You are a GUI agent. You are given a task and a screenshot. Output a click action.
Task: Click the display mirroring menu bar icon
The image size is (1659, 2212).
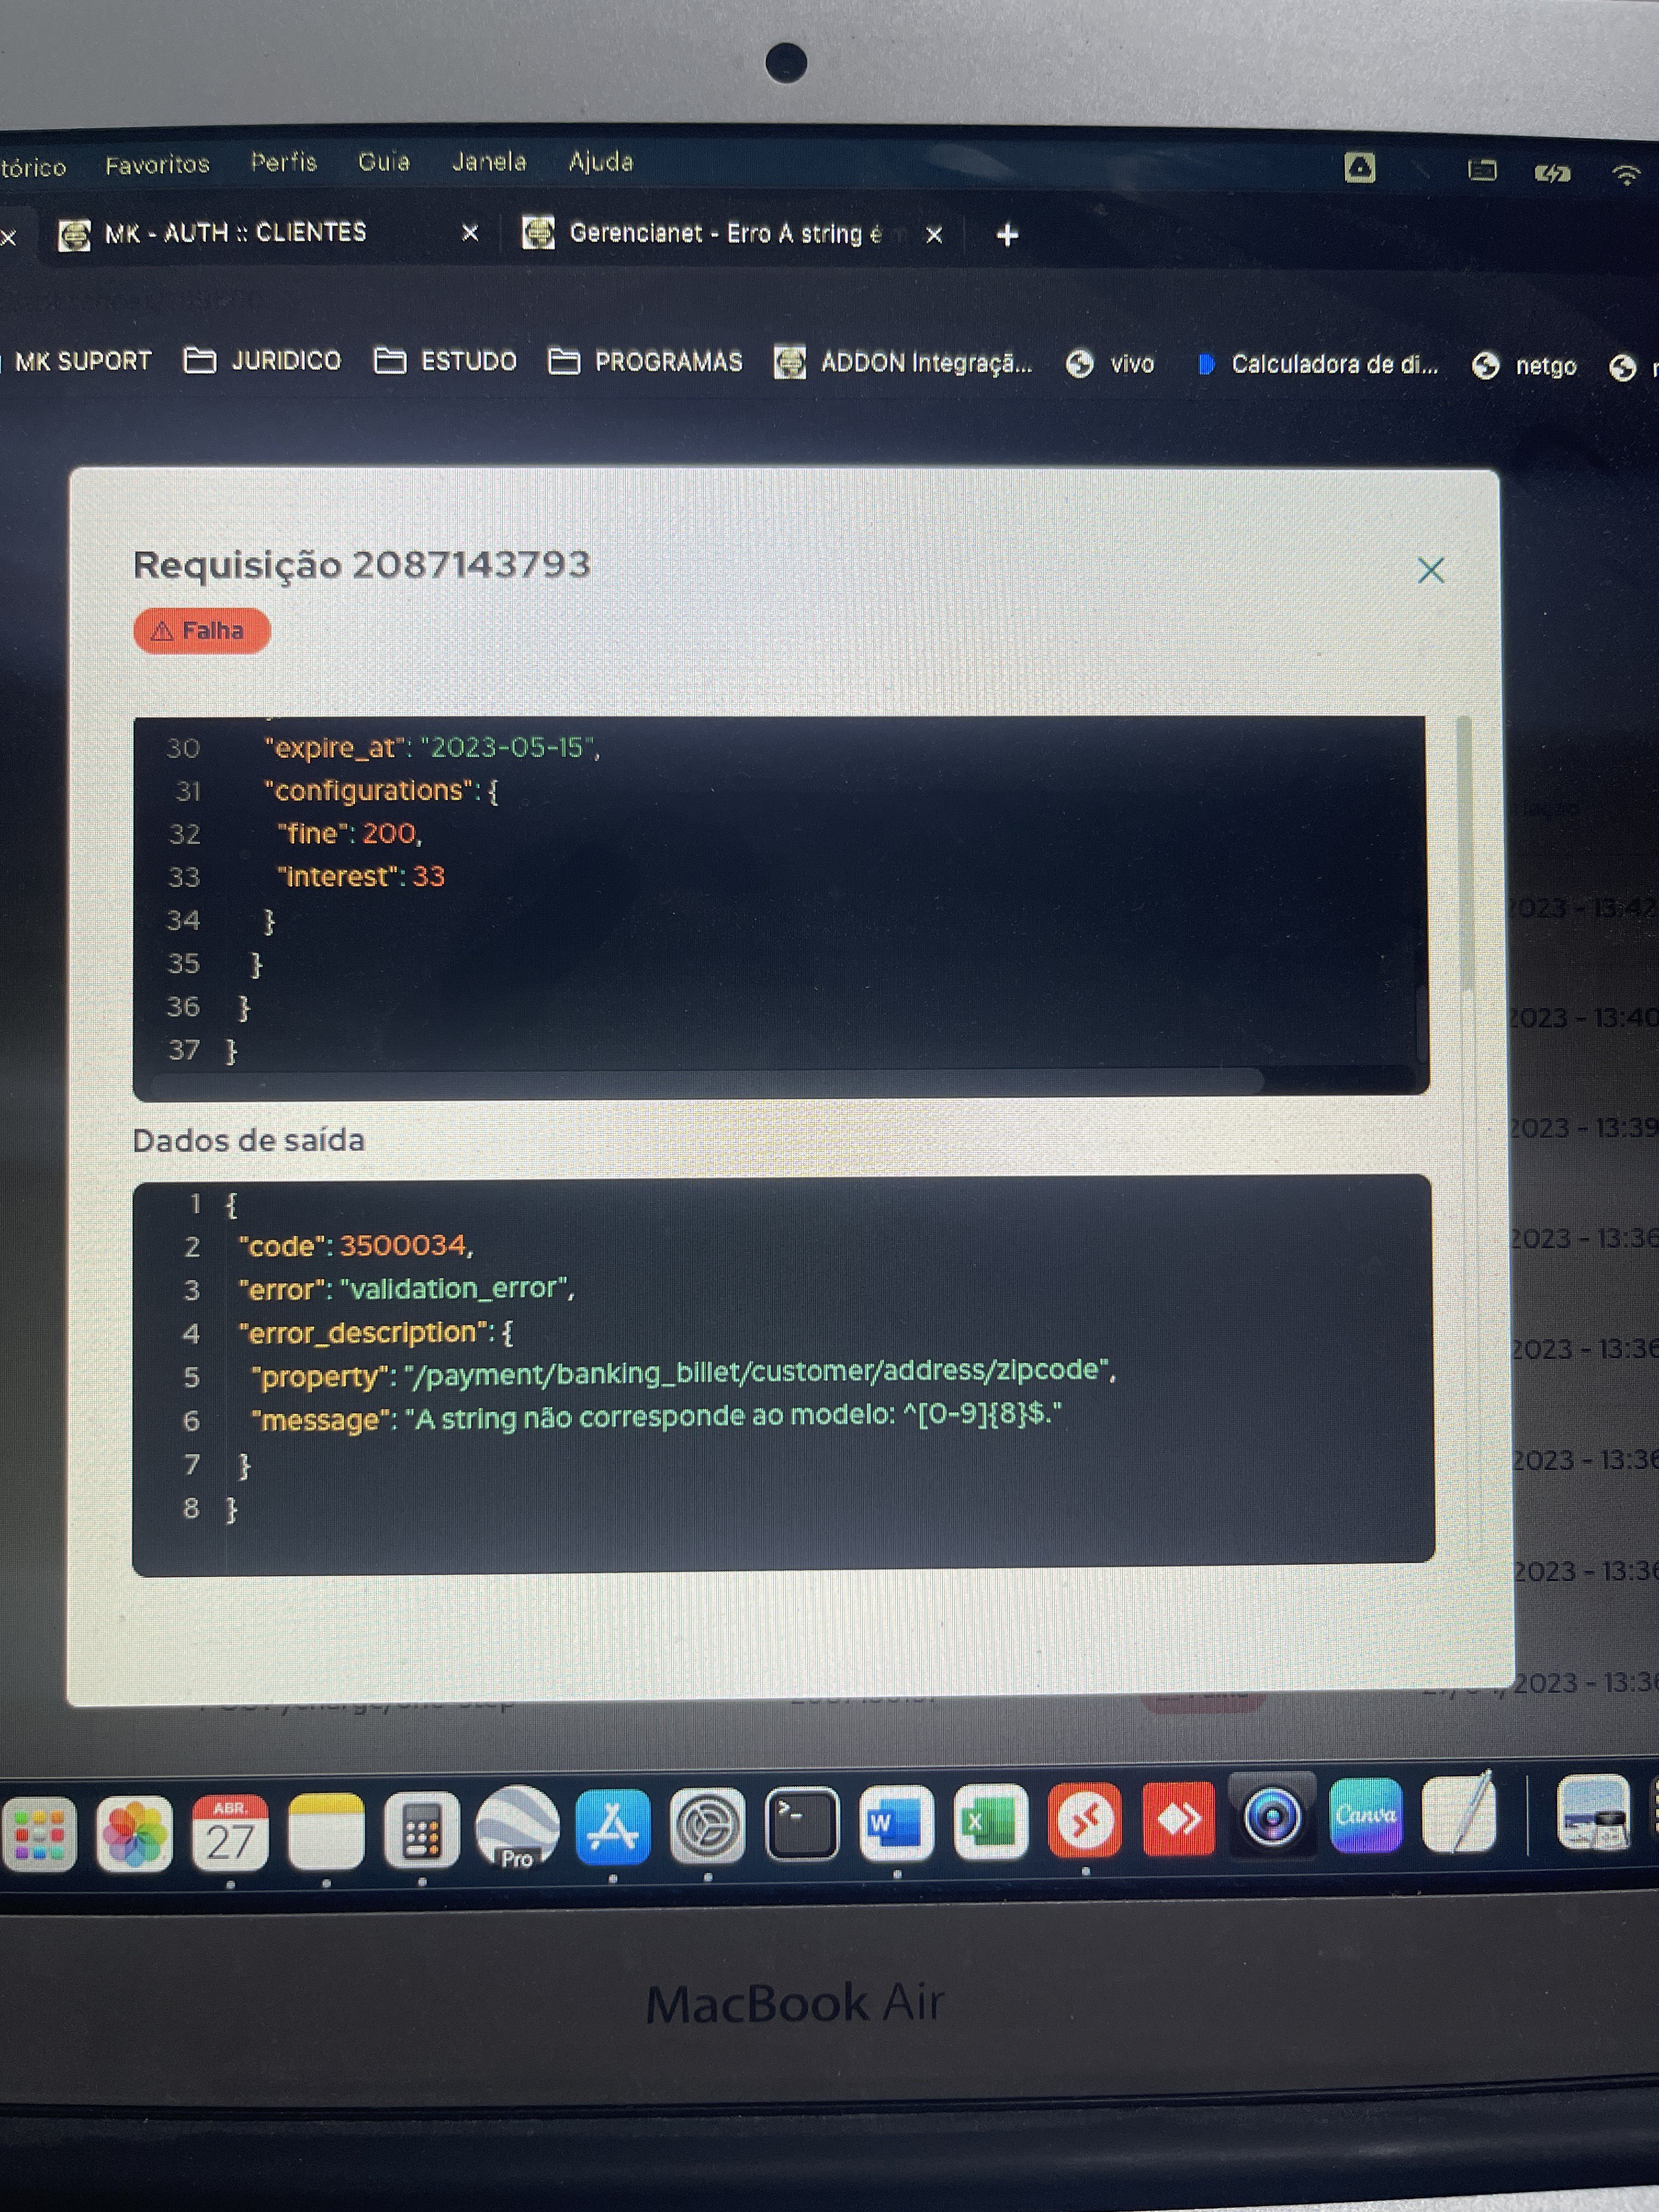click(1482, 171)
